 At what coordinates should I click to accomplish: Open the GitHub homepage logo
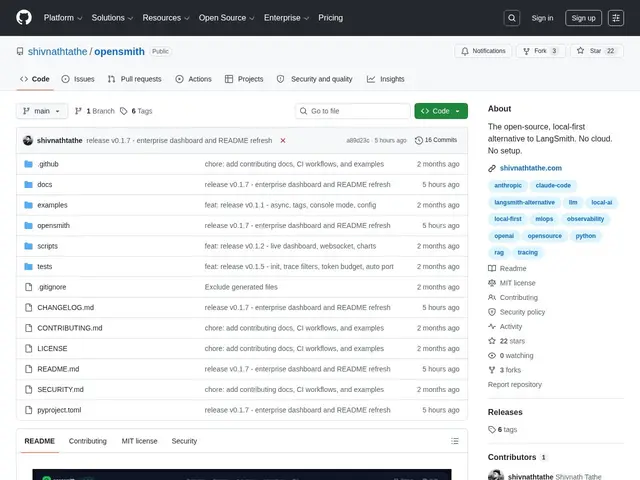point(24,18)
